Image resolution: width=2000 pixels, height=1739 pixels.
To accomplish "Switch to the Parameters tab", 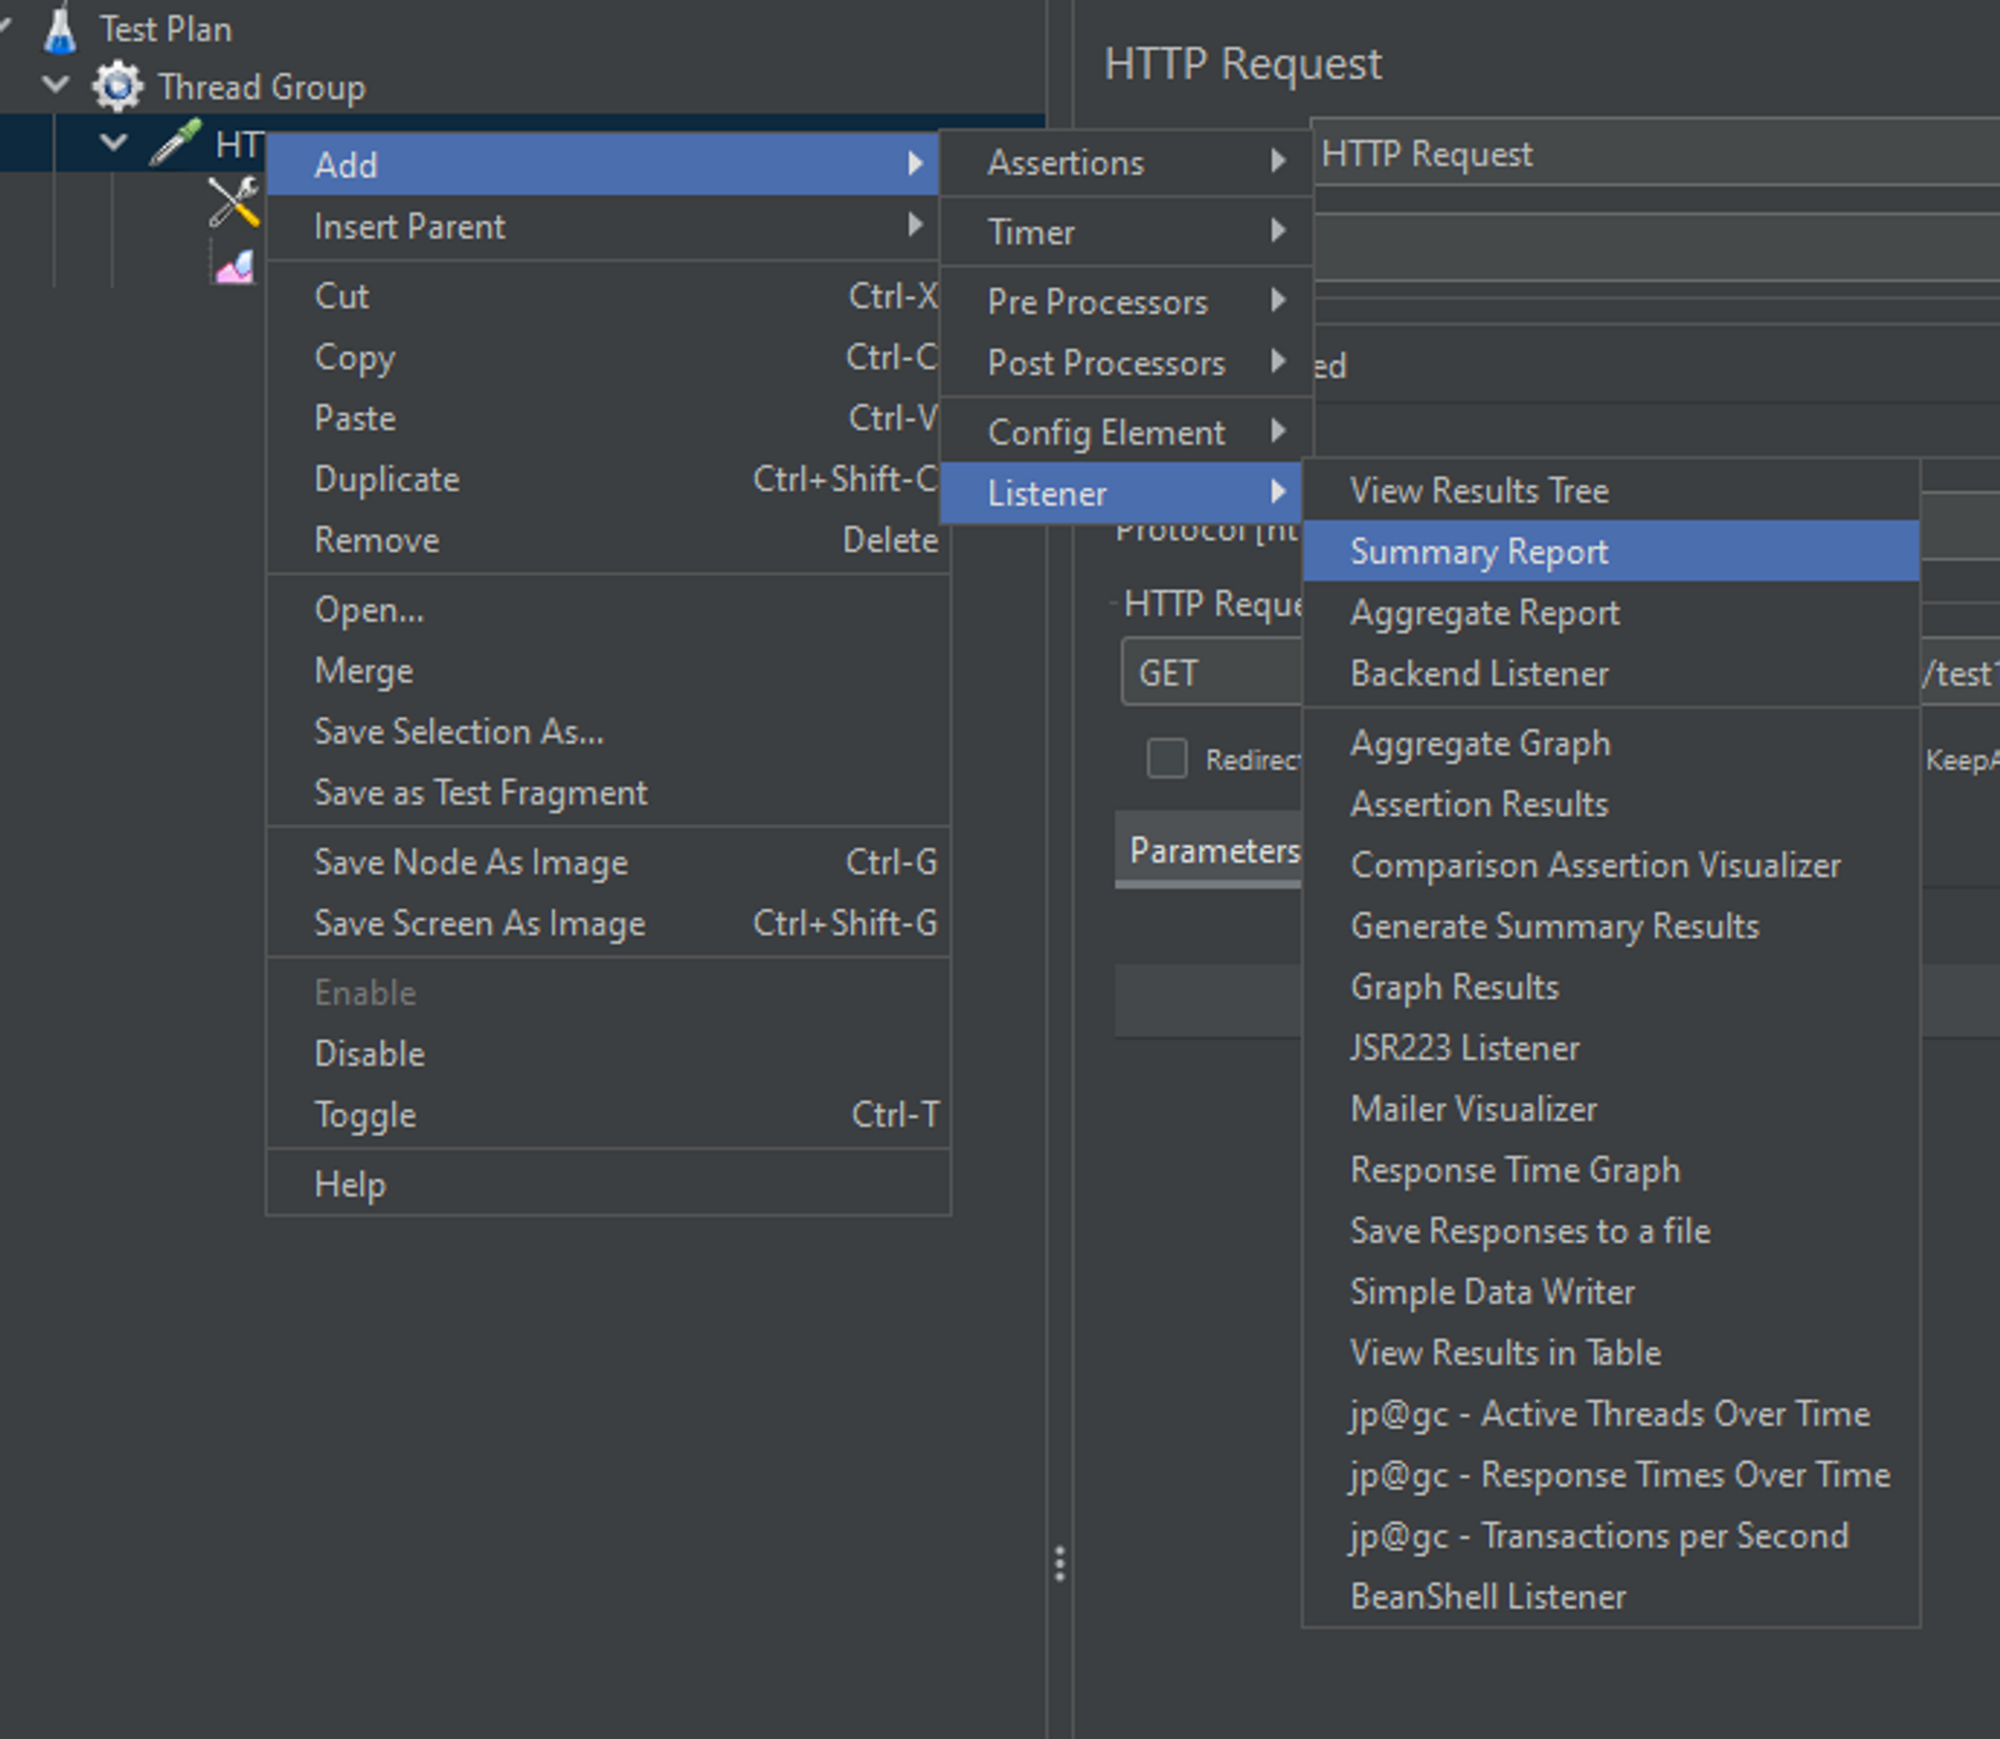I will (x=1212, y=851).
